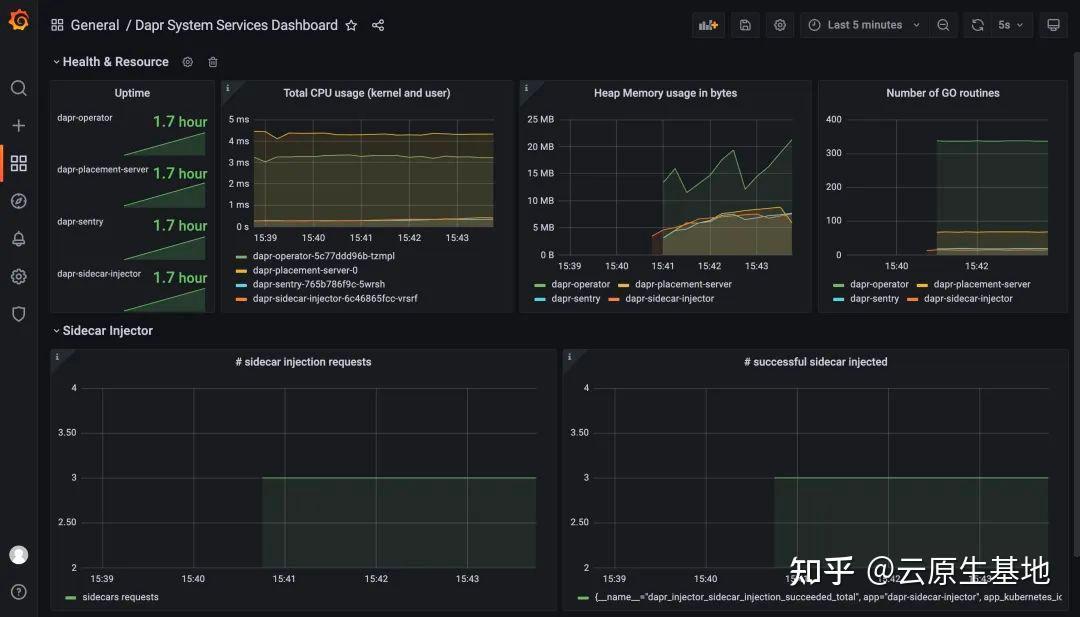This screenshot has width=1080, height=617.
Task: Click the General breadcrumb link
Action: tap(95, 25)
